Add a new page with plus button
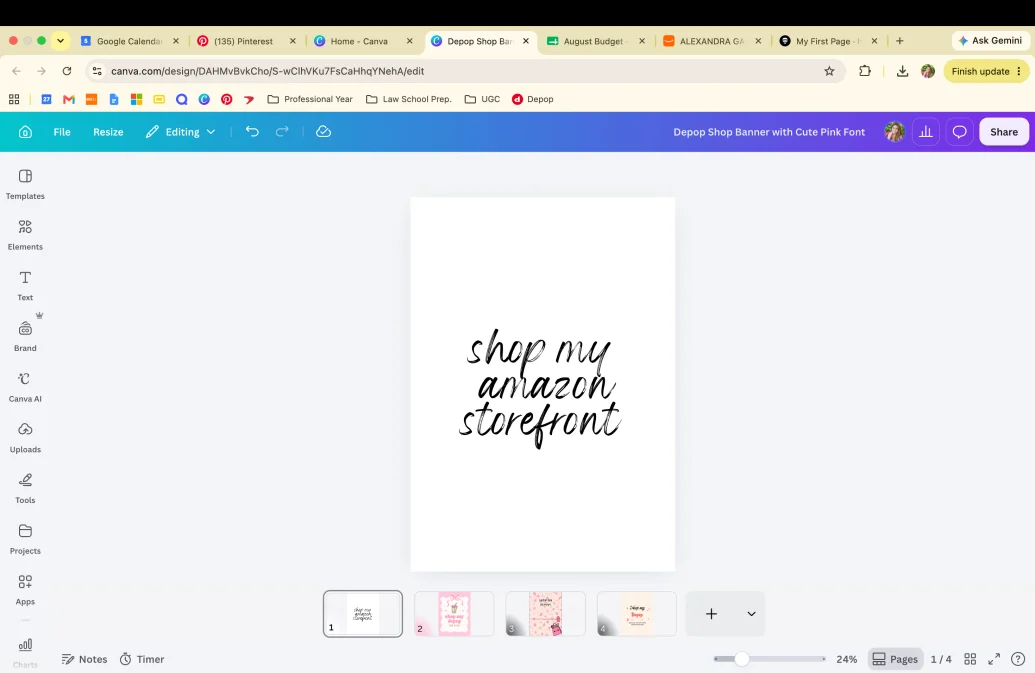The height and width of the screenshot is (673, 1035). [x=711, y=614]
